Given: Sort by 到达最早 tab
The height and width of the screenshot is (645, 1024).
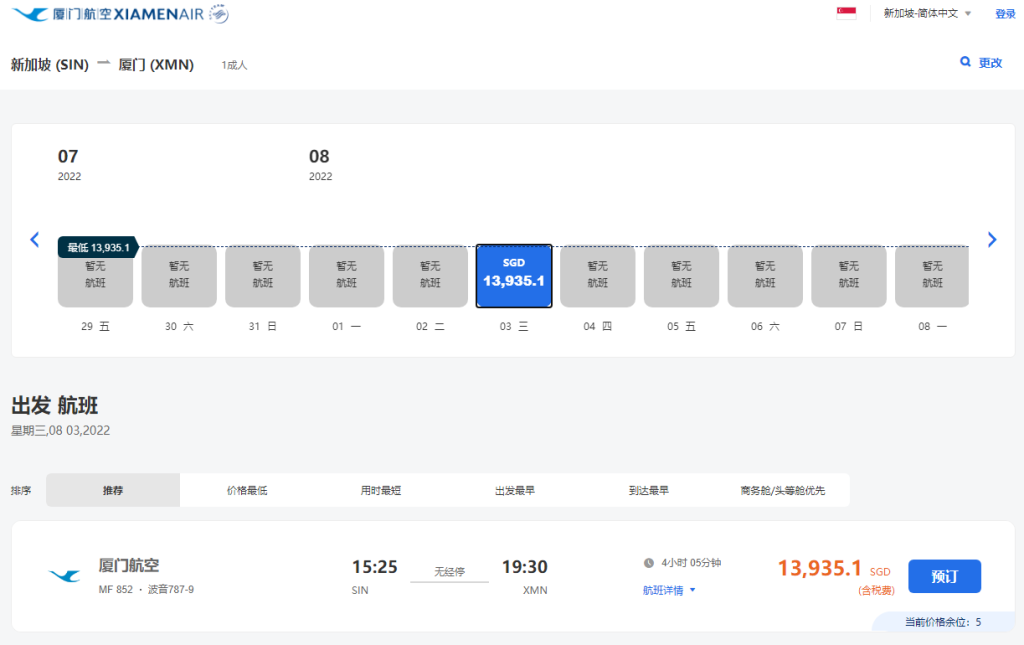Looking at the screenshot, I should pos(648,490).
